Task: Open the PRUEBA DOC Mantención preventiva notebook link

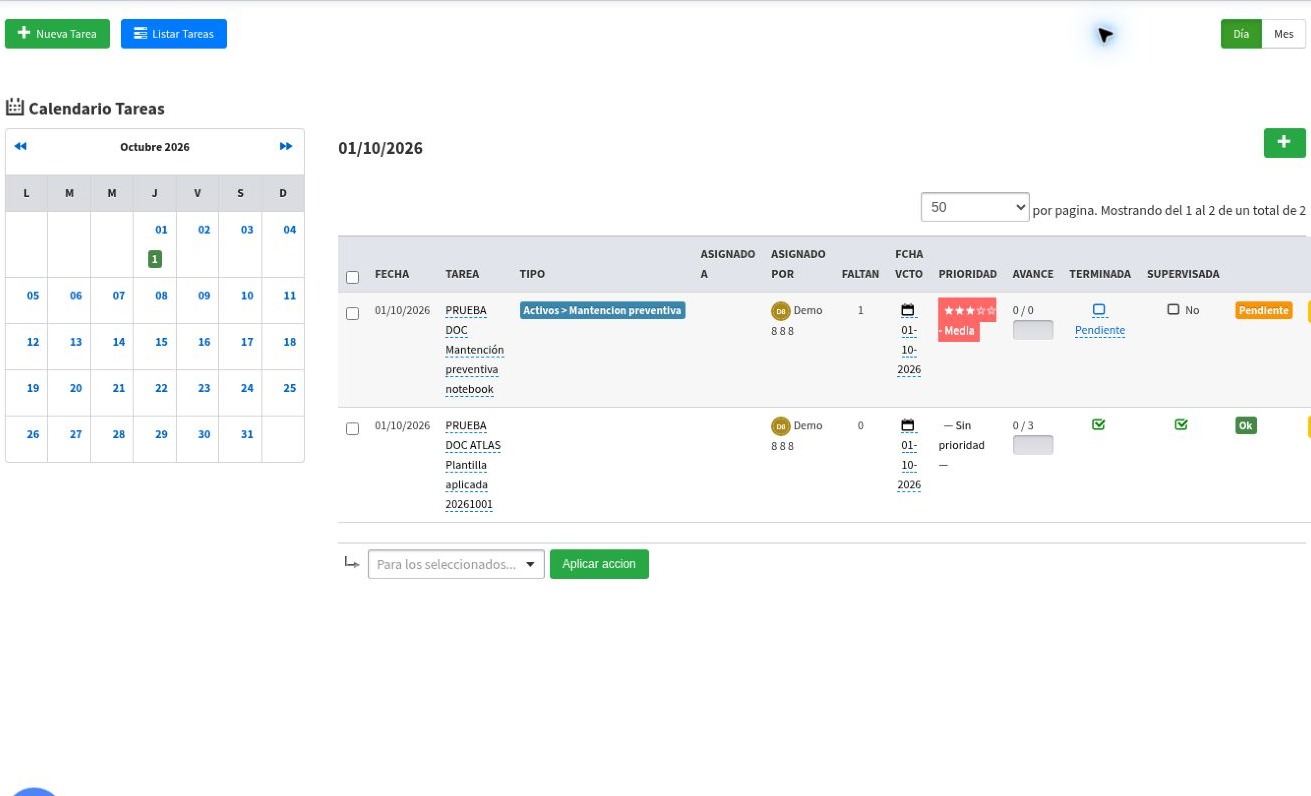Action: (x=475, y=350)
